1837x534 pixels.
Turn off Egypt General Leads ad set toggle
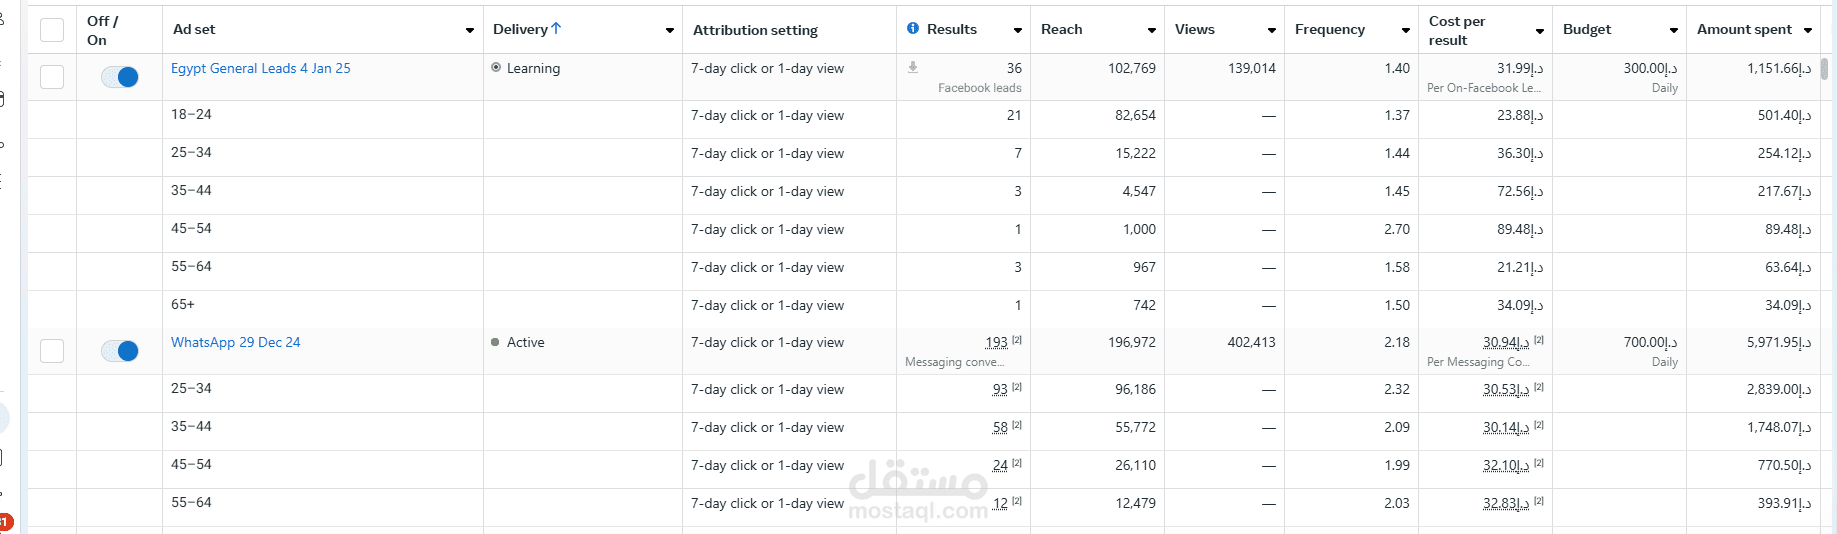click(x=120, y=77)
